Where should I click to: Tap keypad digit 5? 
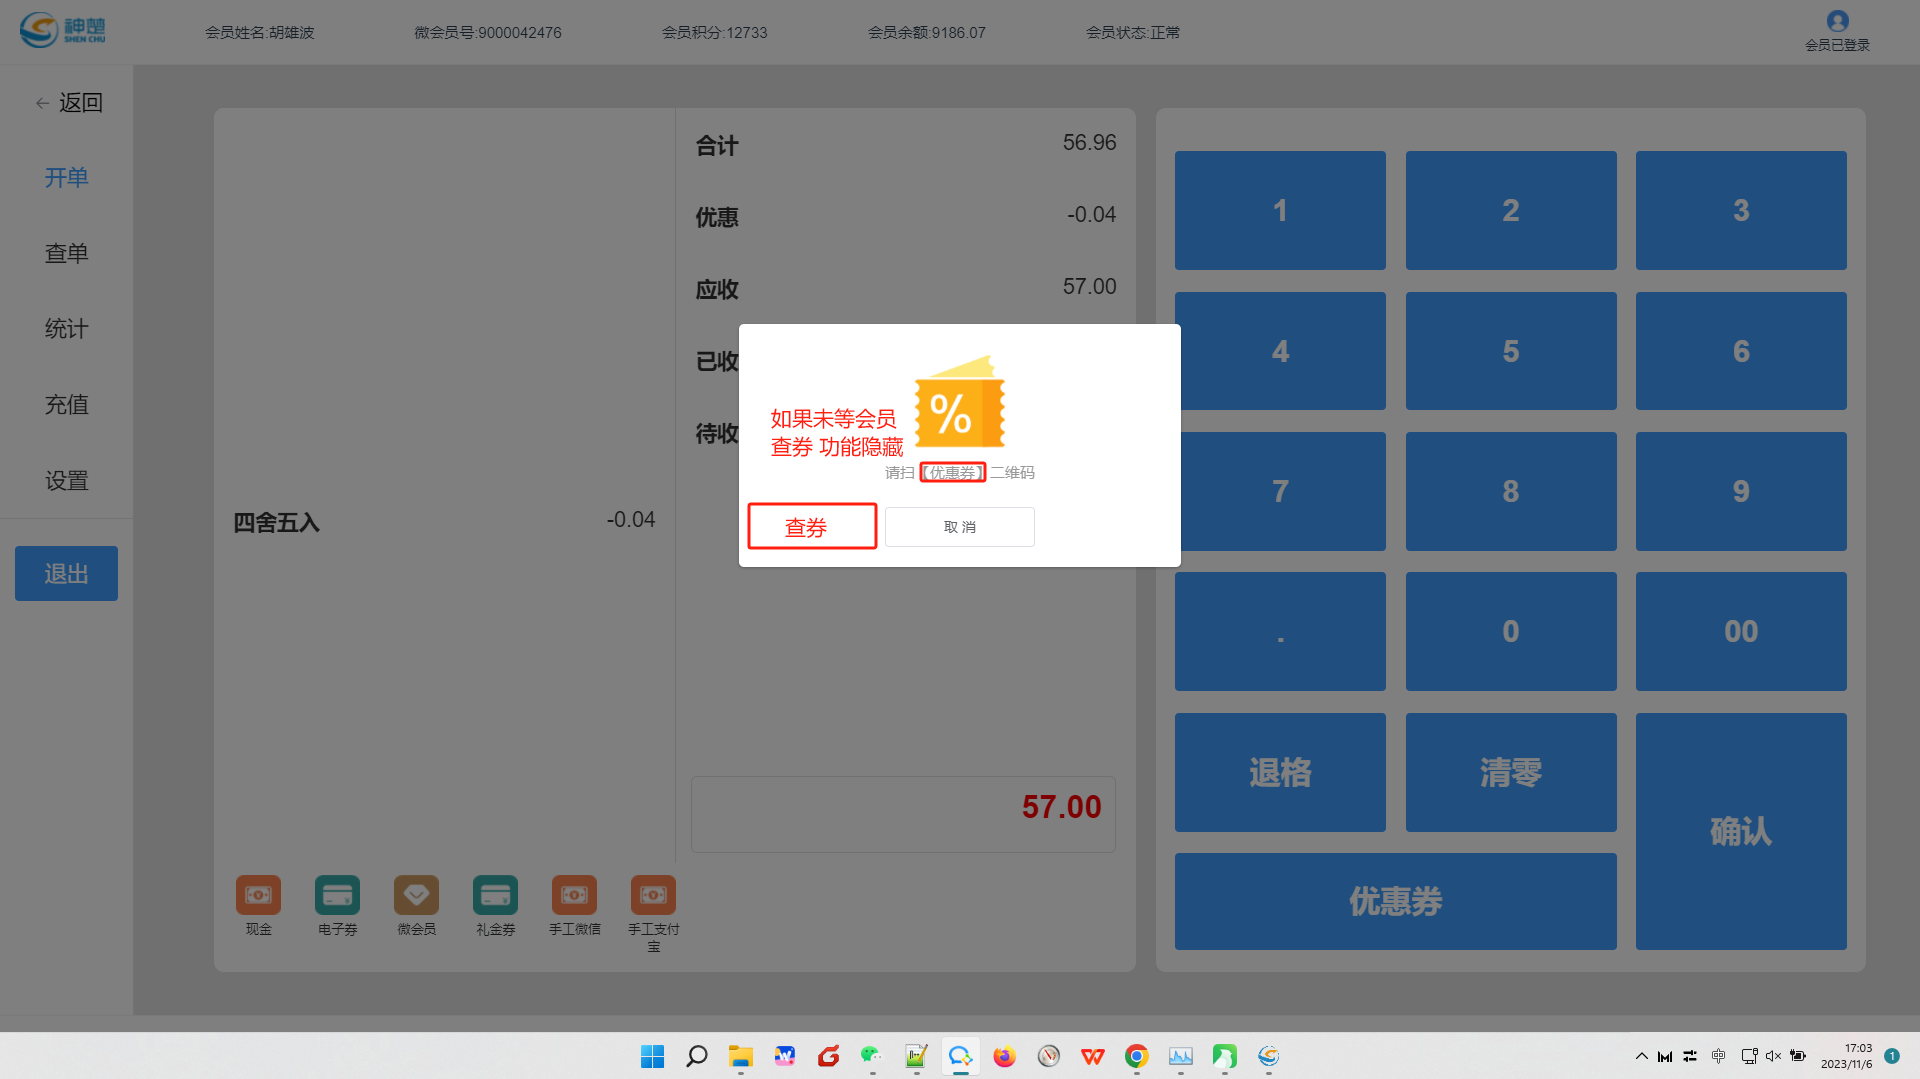1511,351
